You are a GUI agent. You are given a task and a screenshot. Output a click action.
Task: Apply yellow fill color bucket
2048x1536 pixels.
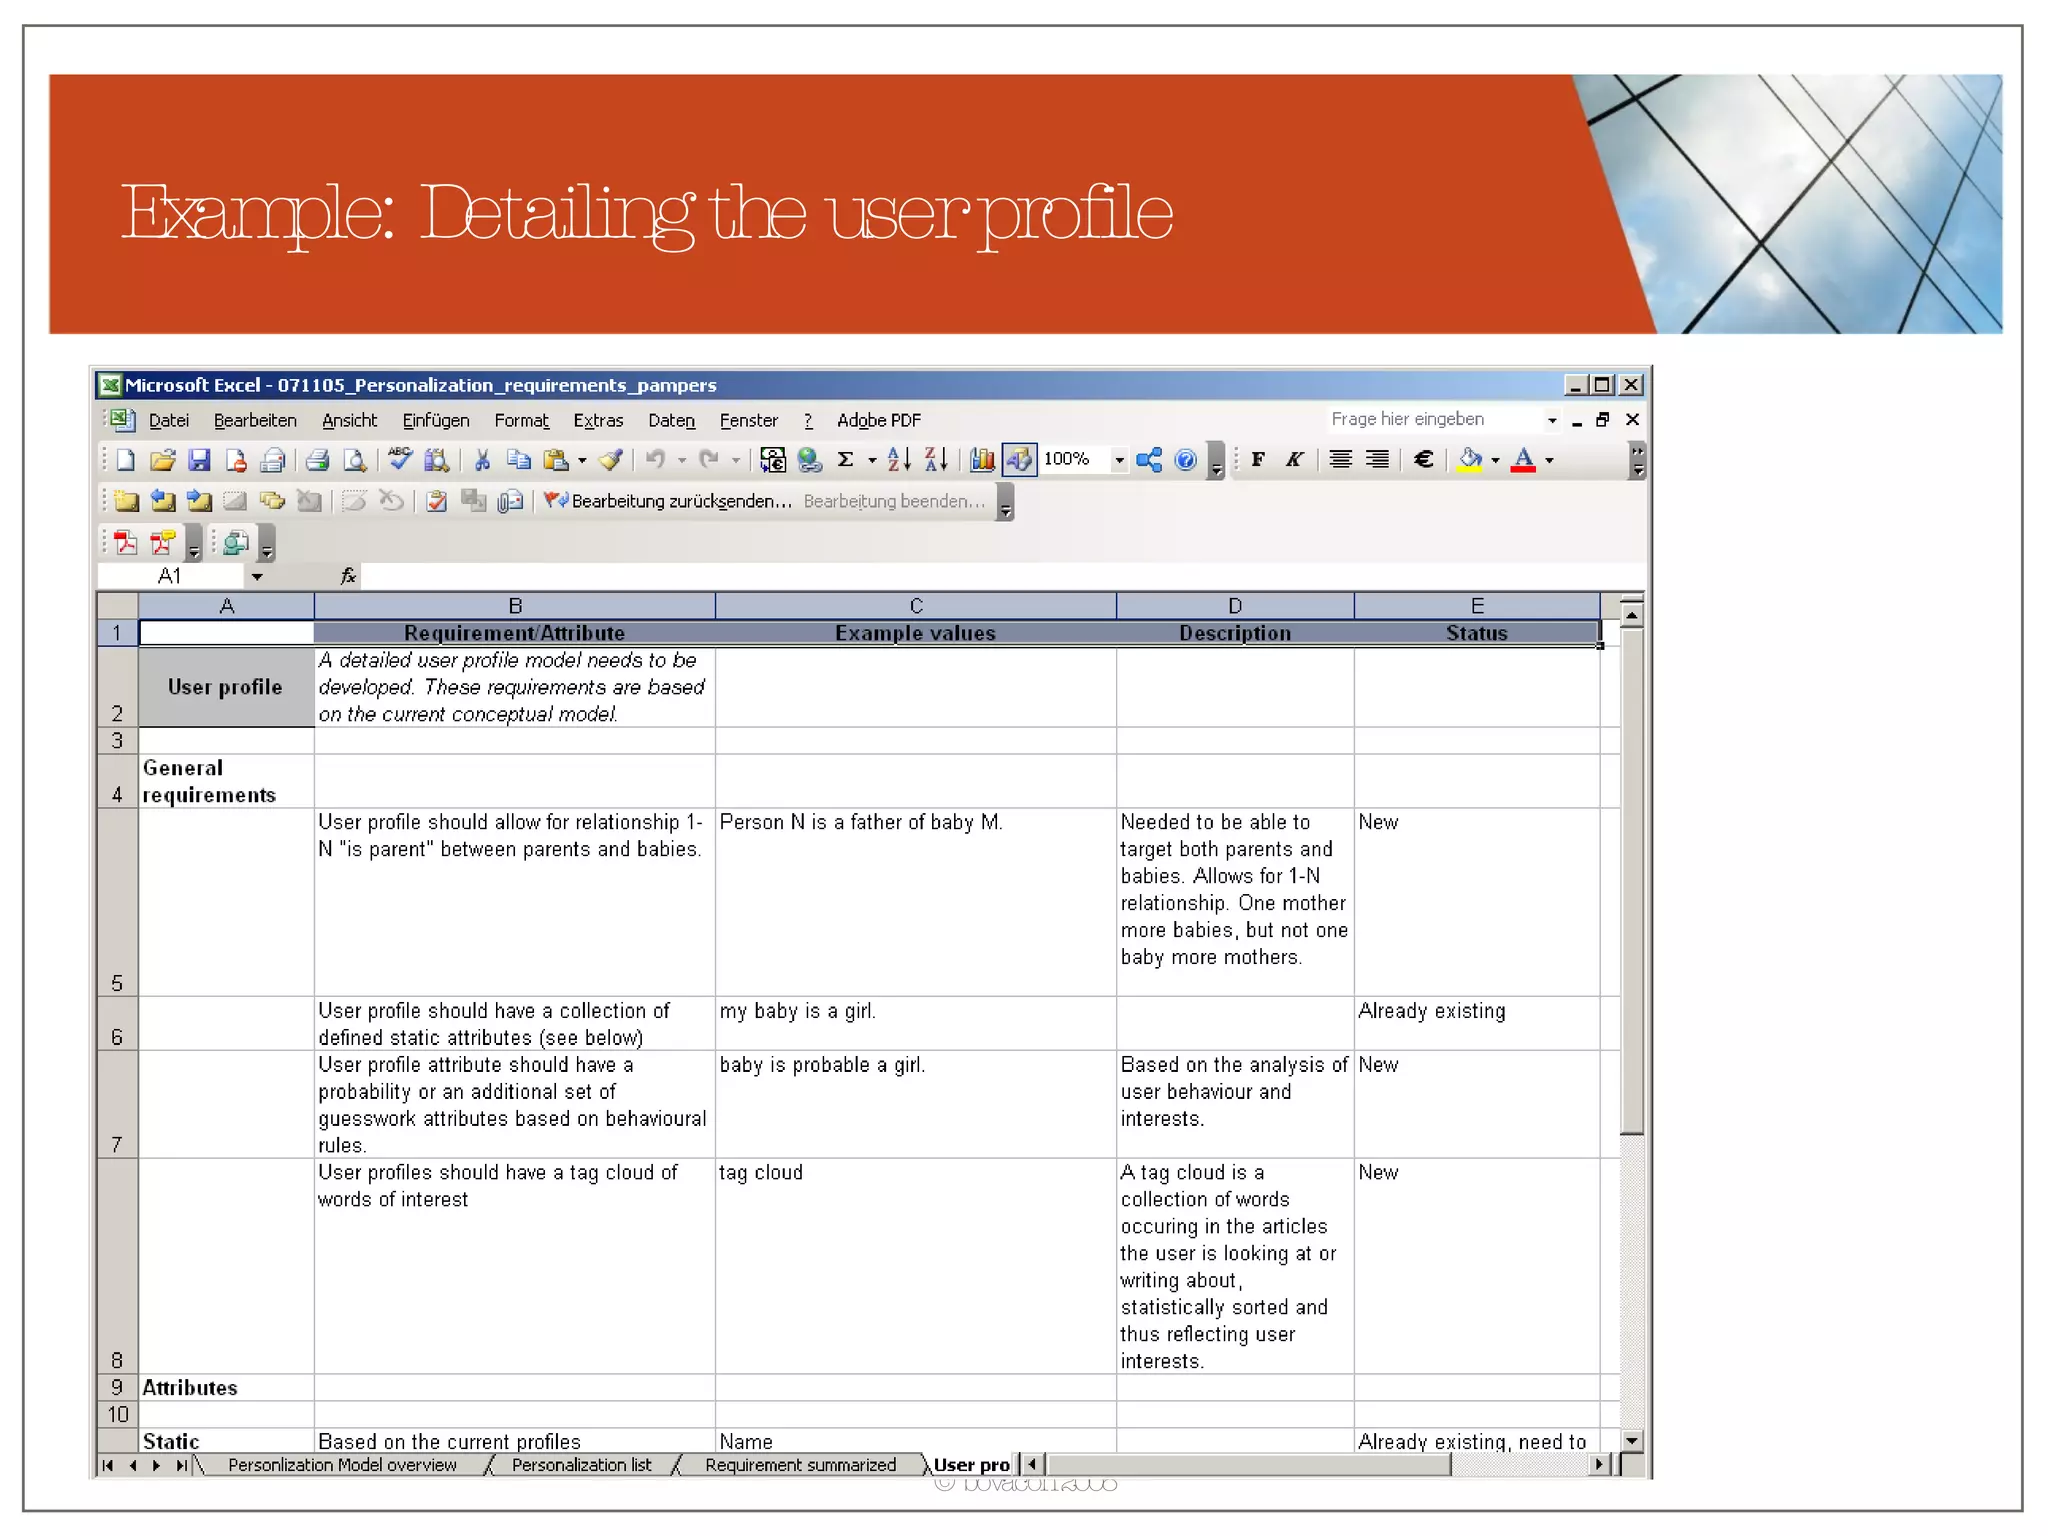[1470, 460]
